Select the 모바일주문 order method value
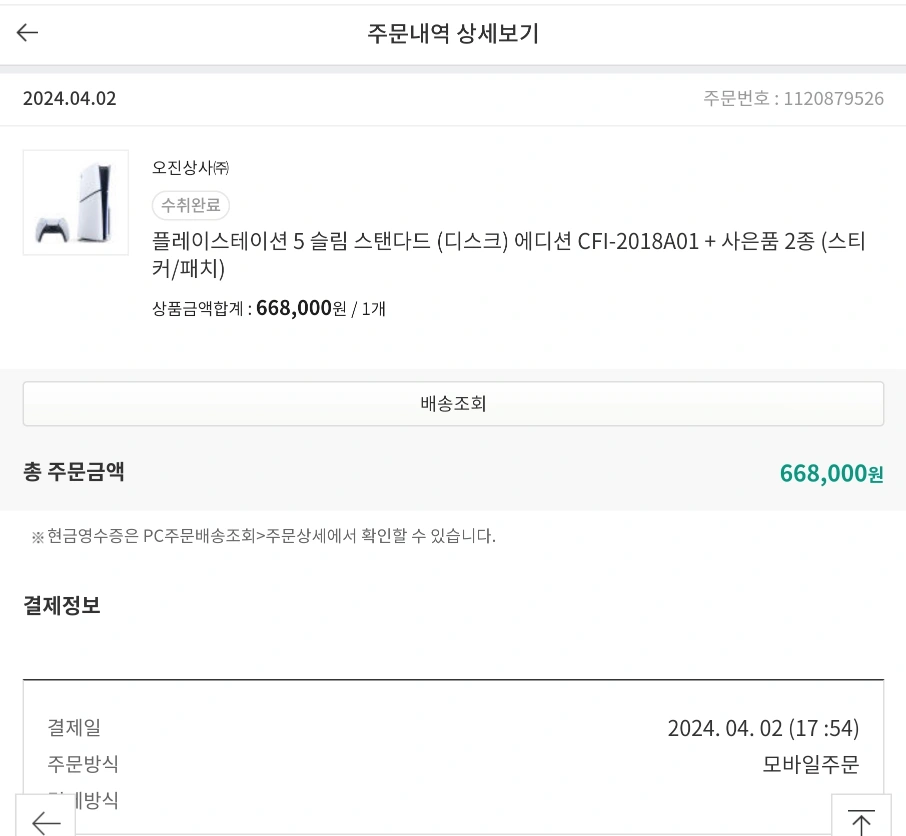This screenshot has width=906, height=836. (811, 764)
